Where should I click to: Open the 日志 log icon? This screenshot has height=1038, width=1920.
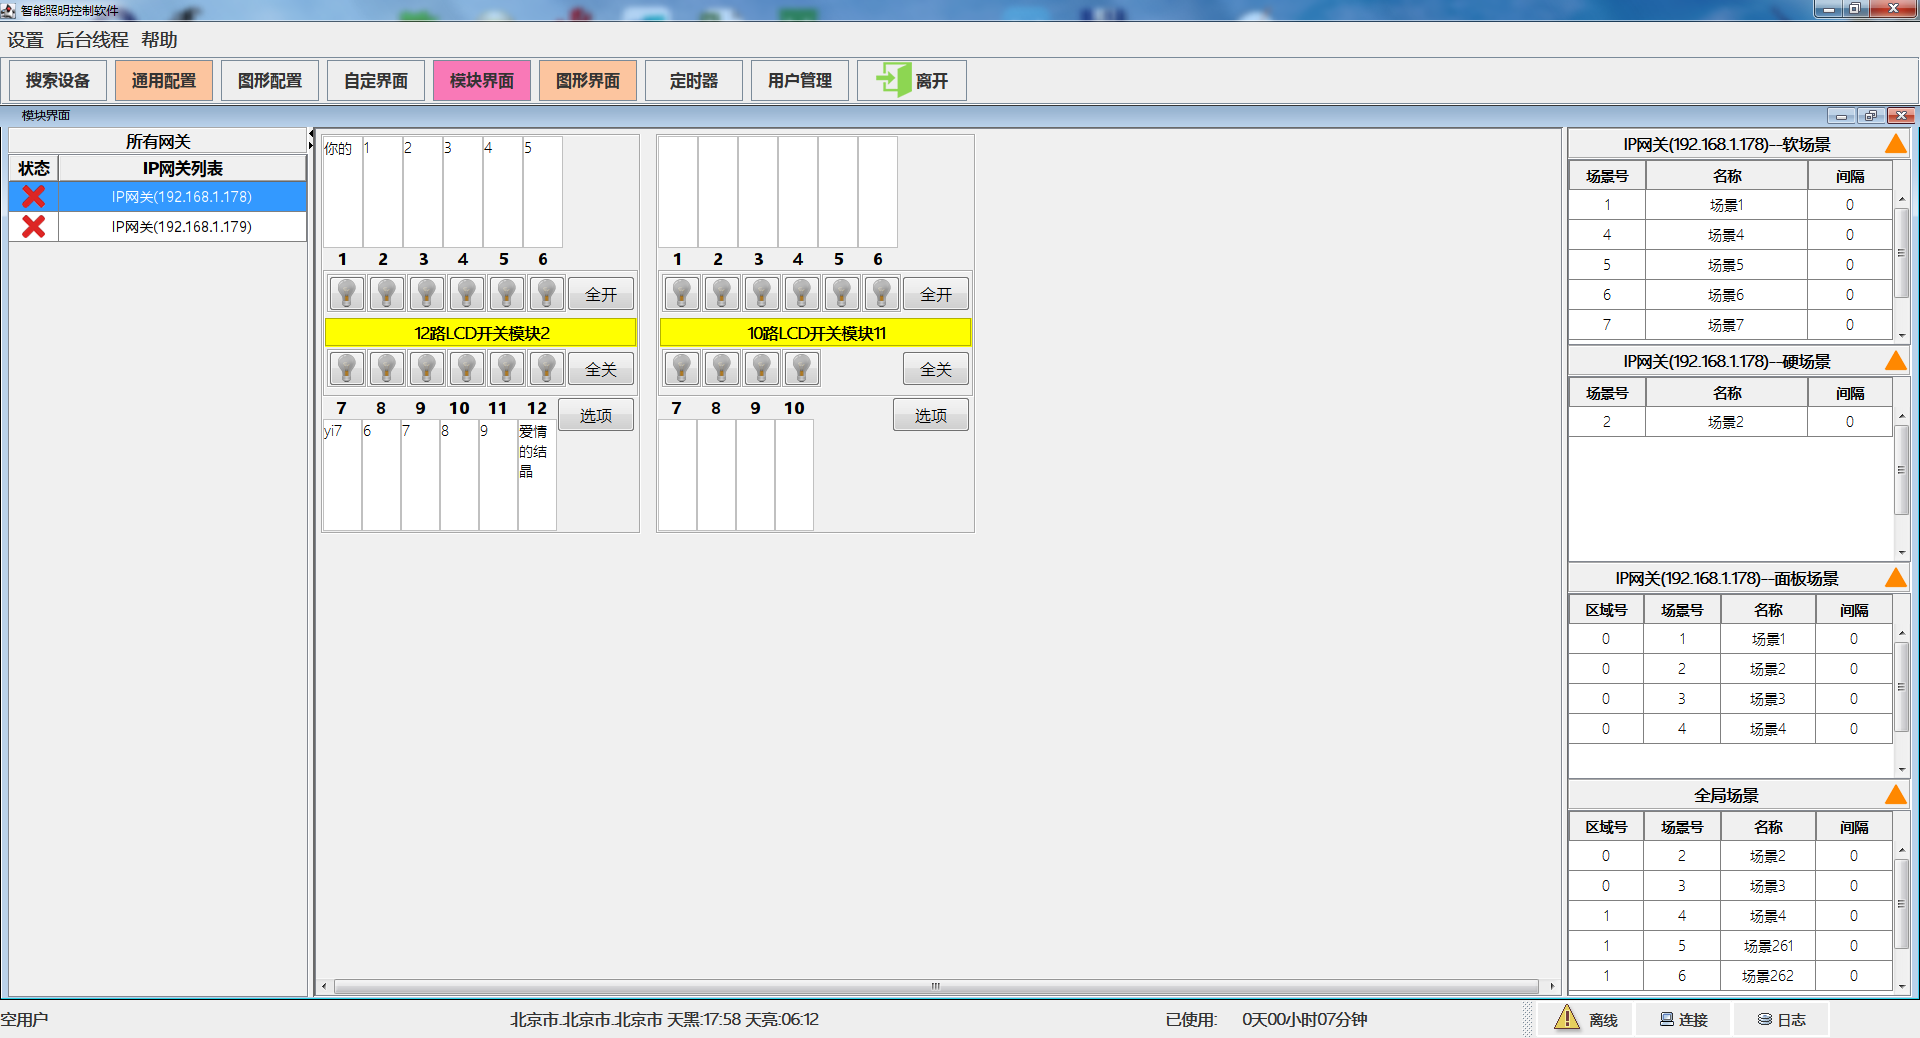click(x=1765, y=1020)
